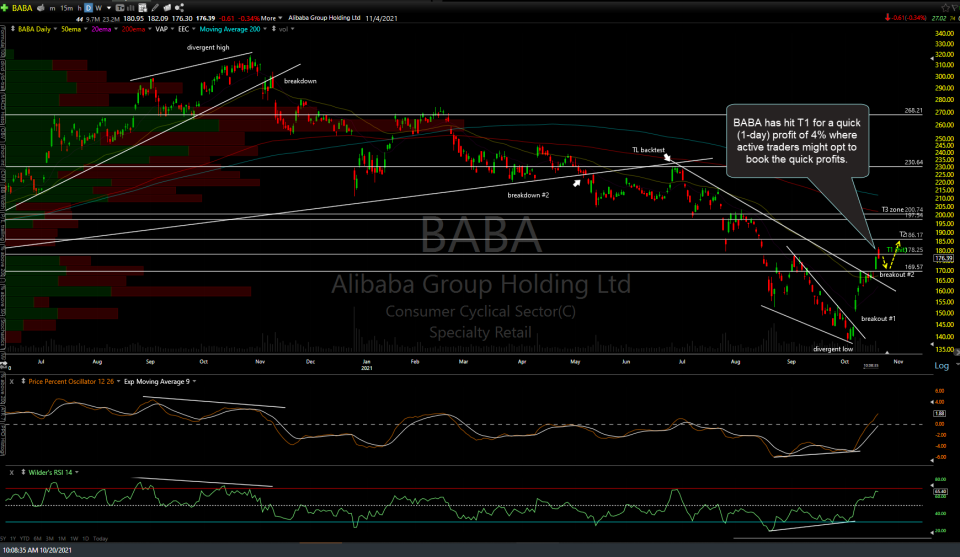
Task: Close the Wilder's RSI pane
Action: coord(12,472)
